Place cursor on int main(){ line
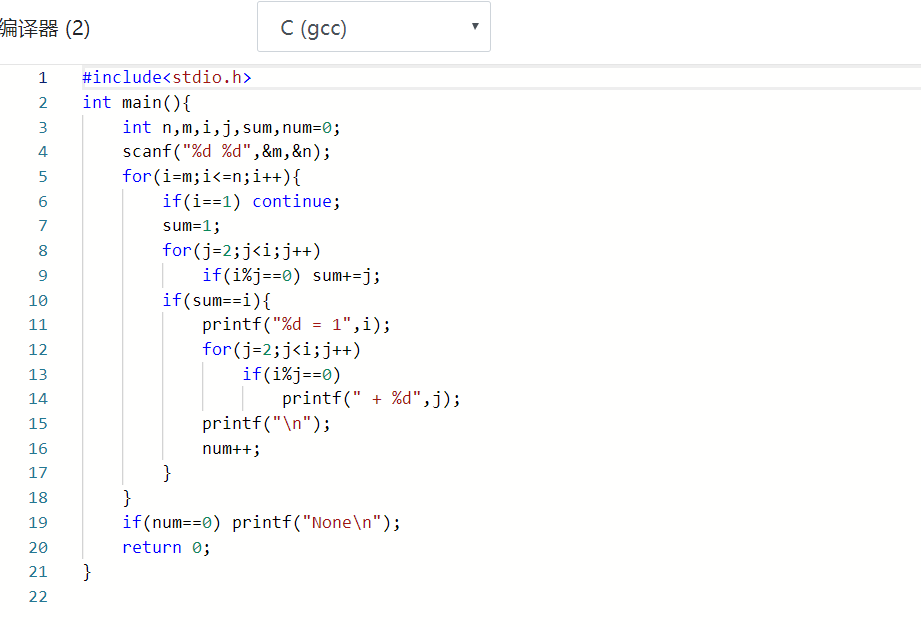 click(x=136, y=103)
